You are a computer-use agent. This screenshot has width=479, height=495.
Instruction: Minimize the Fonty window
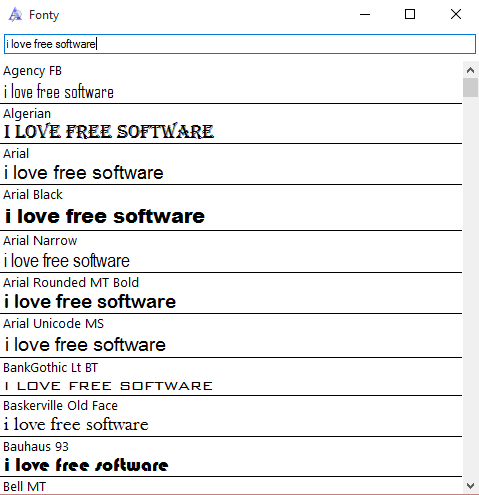(365, 14)
